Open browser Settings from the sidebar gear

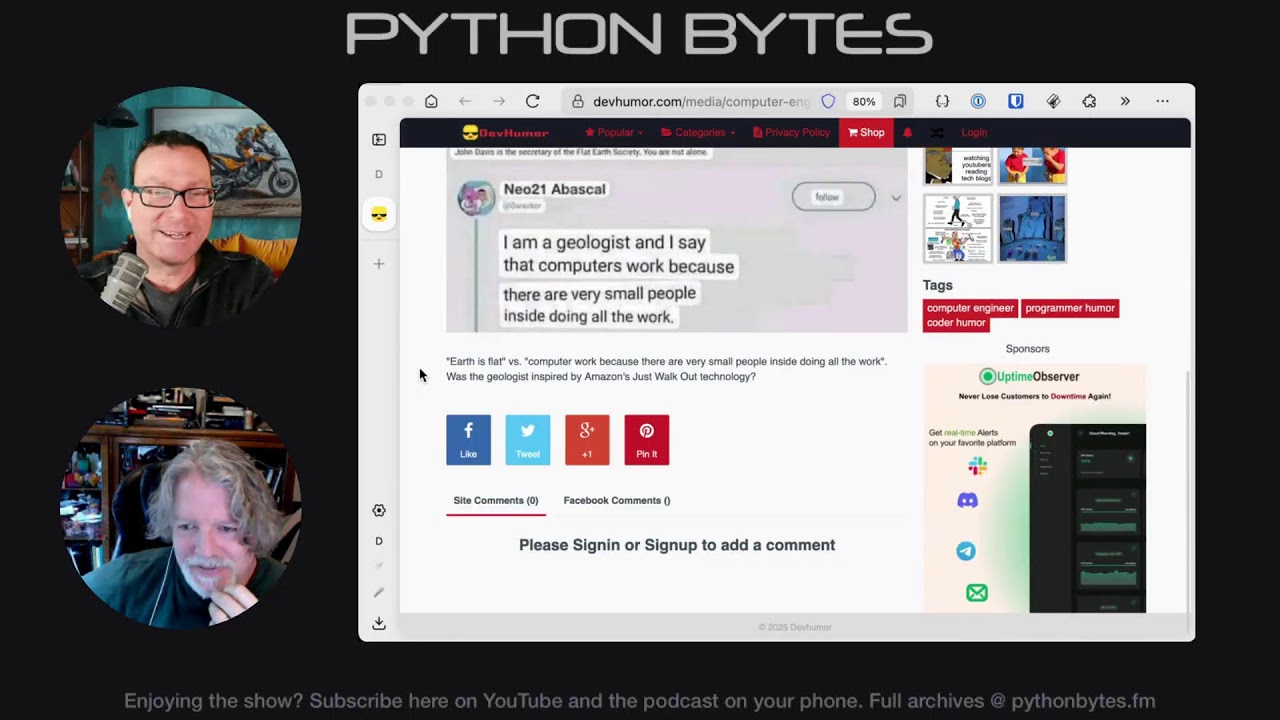tap(379, 510)
